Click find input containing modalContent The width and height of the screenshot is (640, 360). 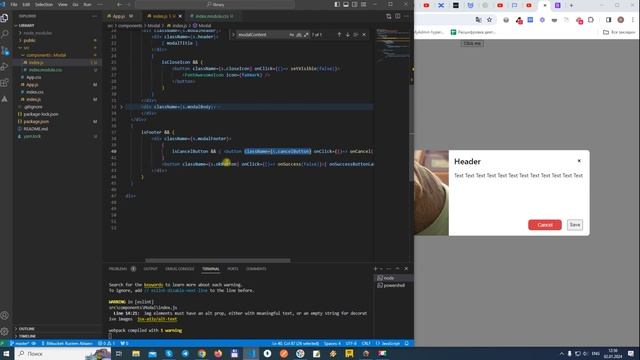[262, 35]
